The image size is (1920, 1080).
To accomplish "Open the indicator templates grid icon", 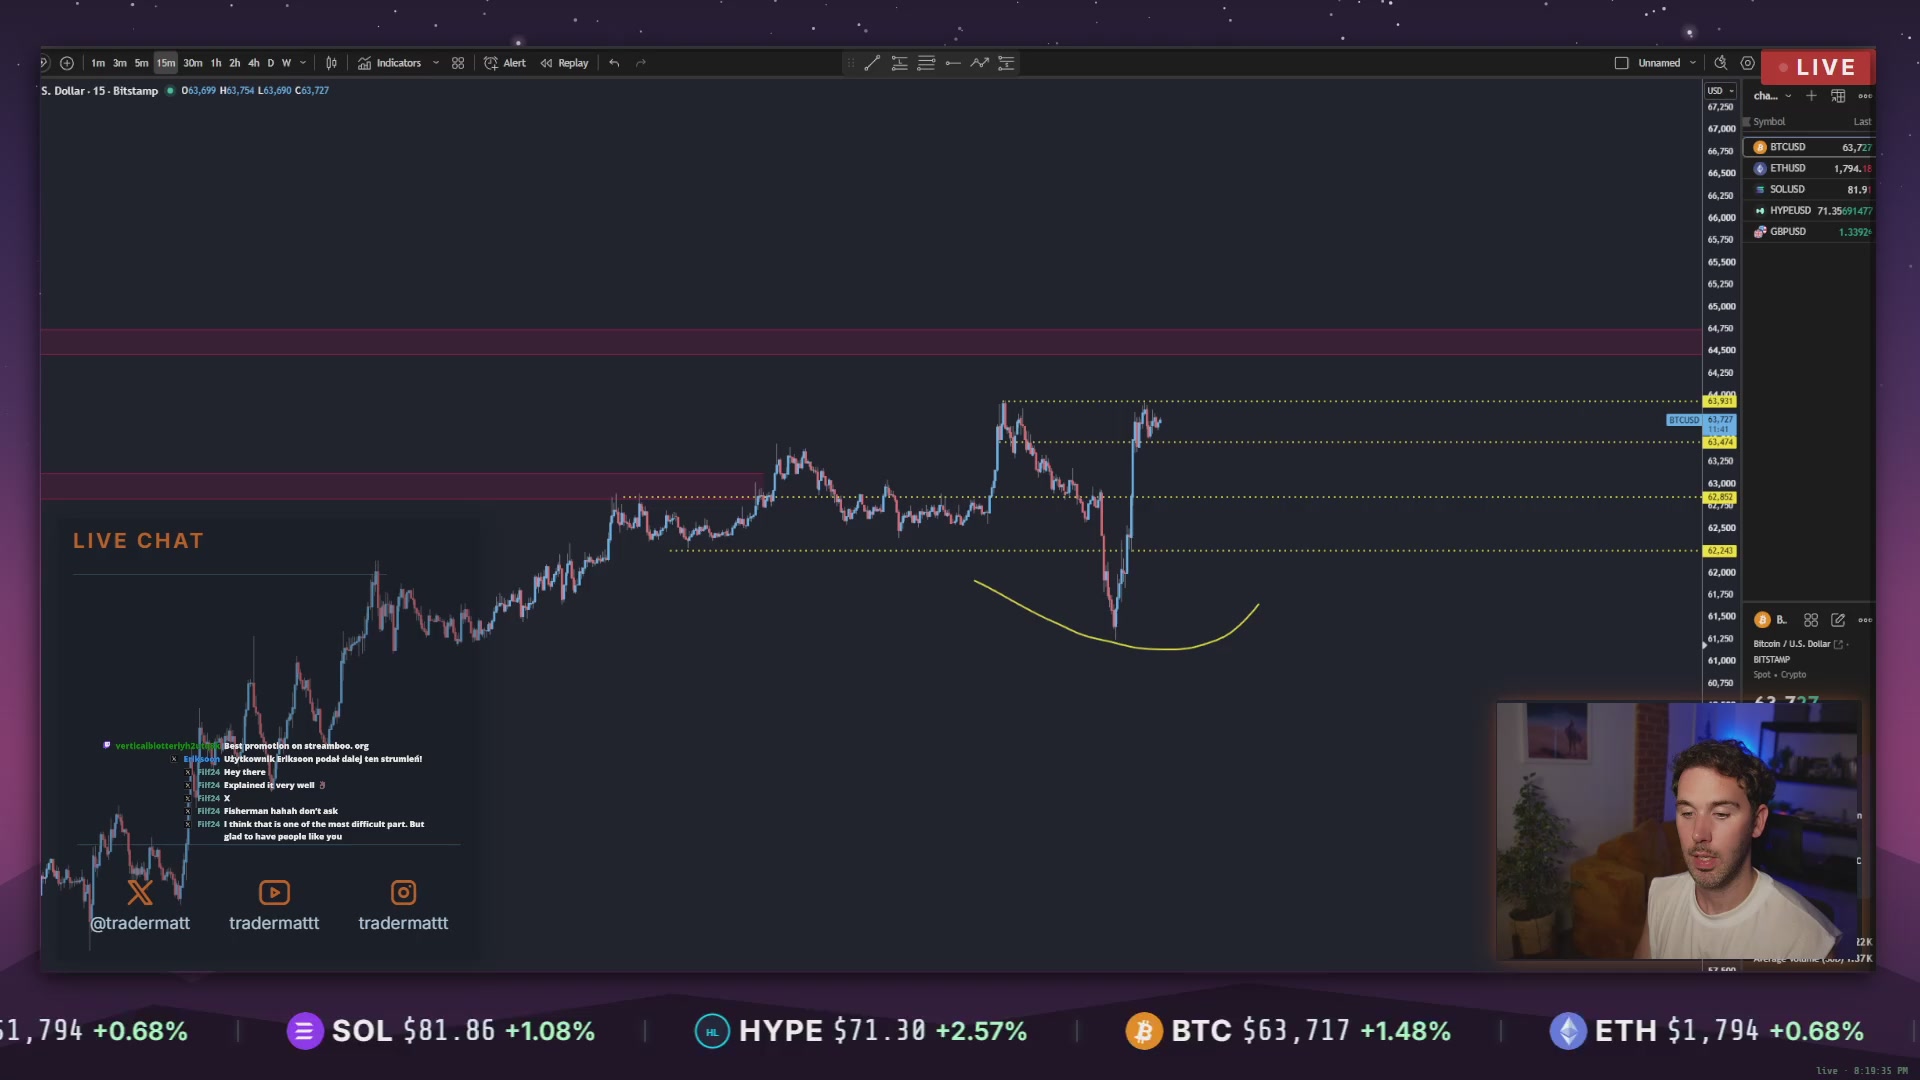I will (x=458, y=63).
